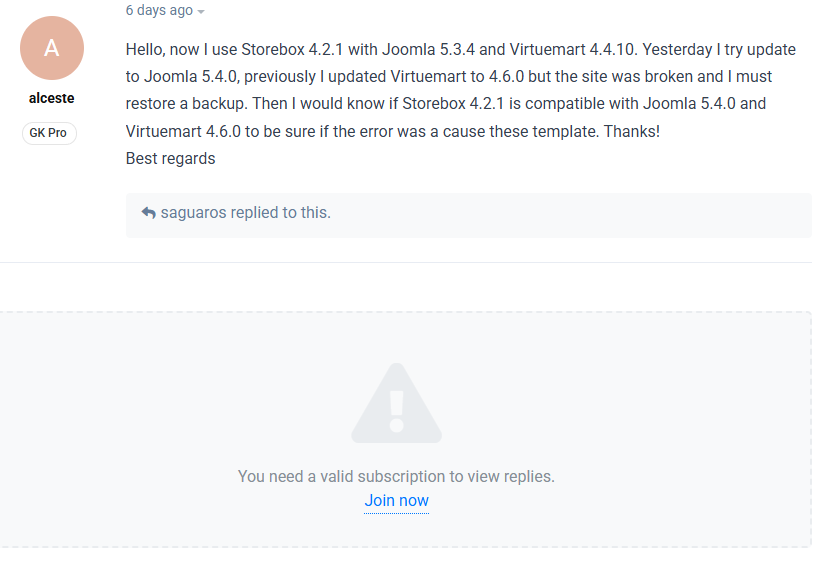
Task: Click the "Join now" link
Action: click(396, 501)
